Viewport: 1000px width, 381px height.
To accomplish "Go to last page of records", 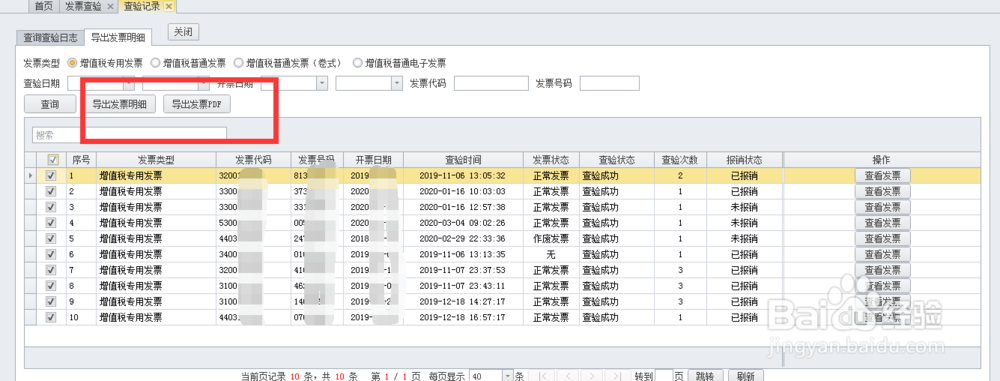I will pos(617,376).
